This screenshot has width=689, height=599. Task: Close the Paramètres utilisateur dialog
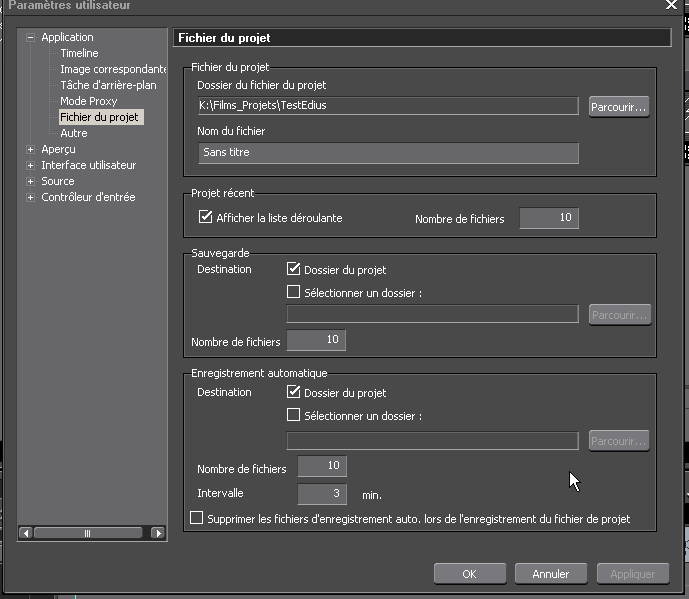(671, 6)
